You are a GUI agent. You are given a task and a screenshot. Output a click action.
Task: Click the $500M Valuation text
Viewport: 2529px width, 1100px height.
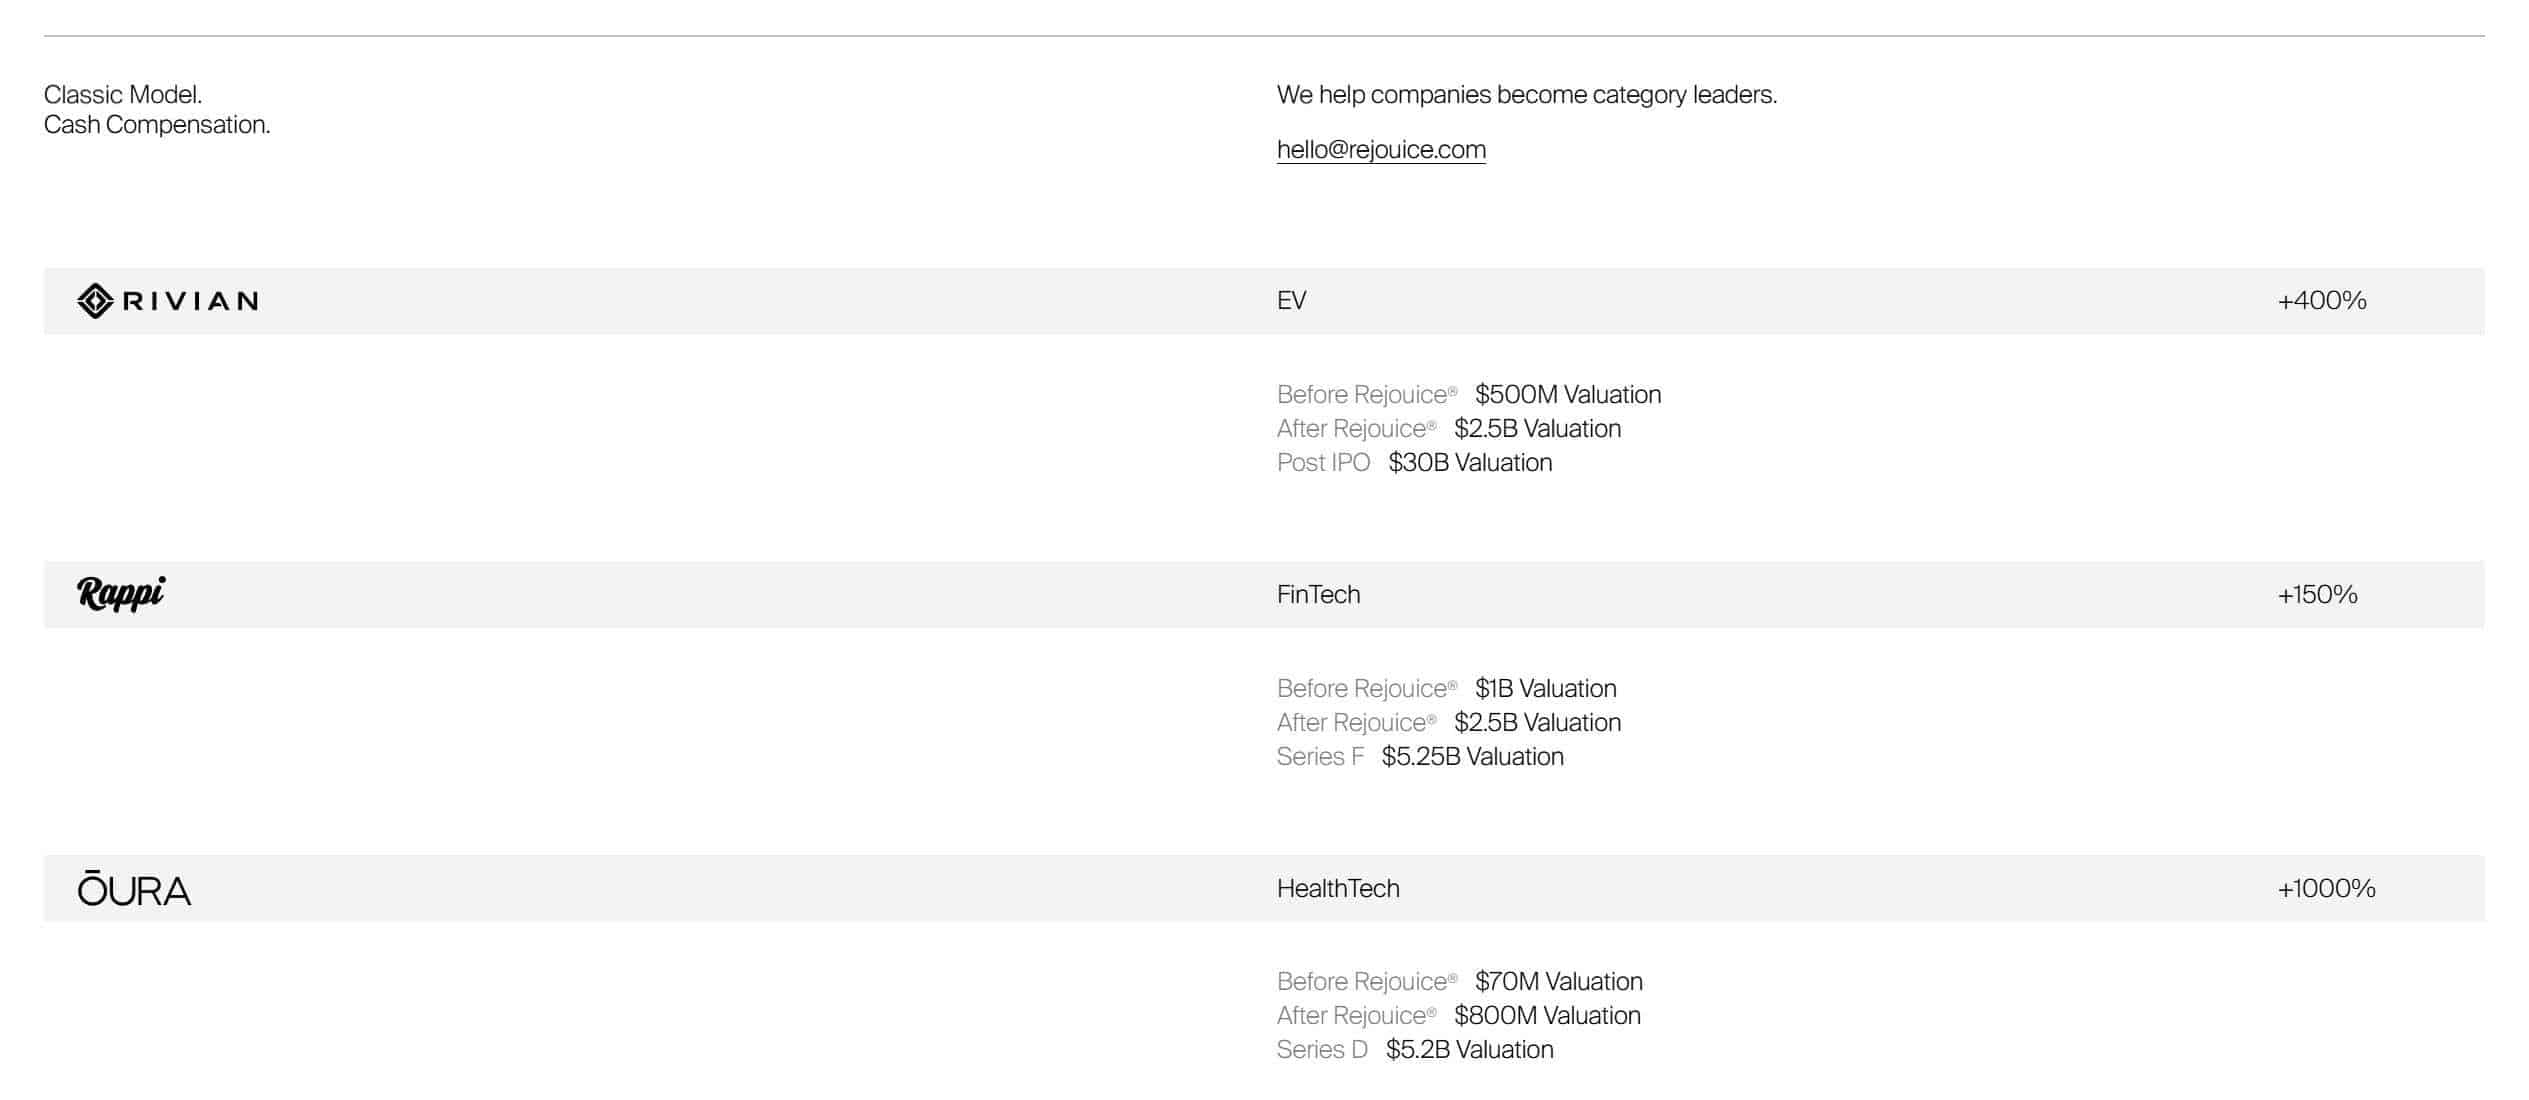(1568, 395)
